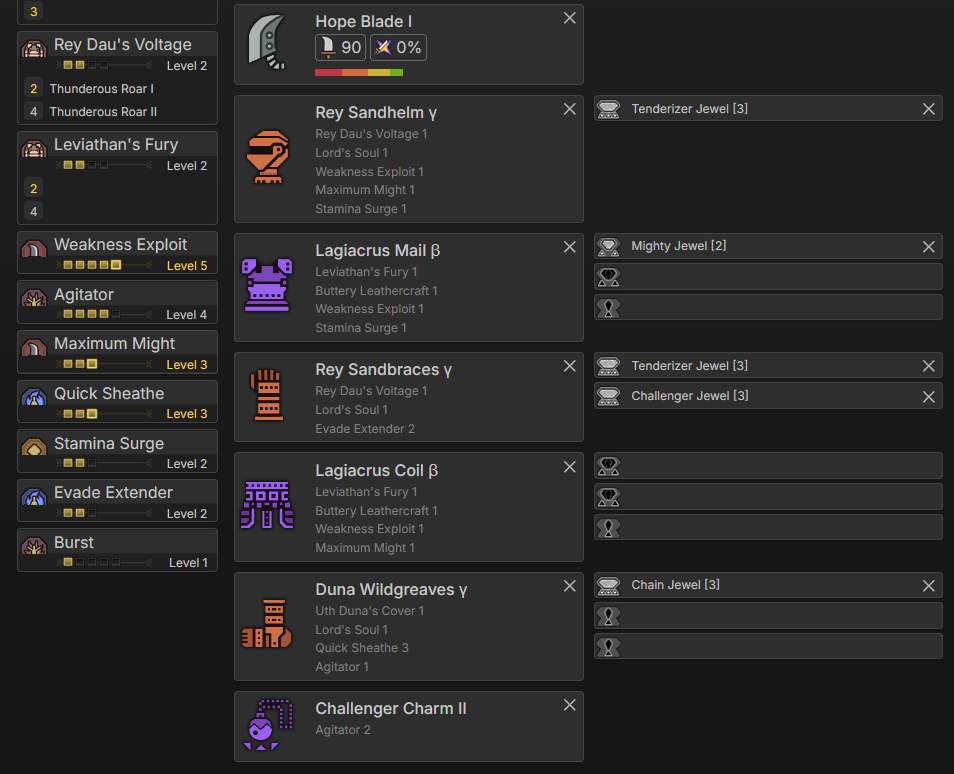Click the Rey Sandbraces γ arm icon
The image size is (954, 774).
[266, 396]
